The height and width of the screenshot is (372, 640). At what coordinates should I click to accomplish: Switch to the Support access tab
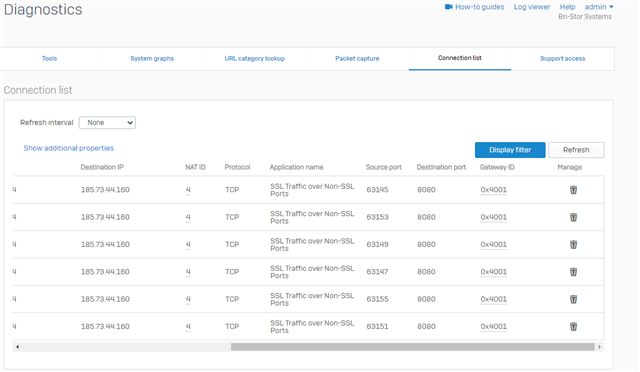click(562, 58)
